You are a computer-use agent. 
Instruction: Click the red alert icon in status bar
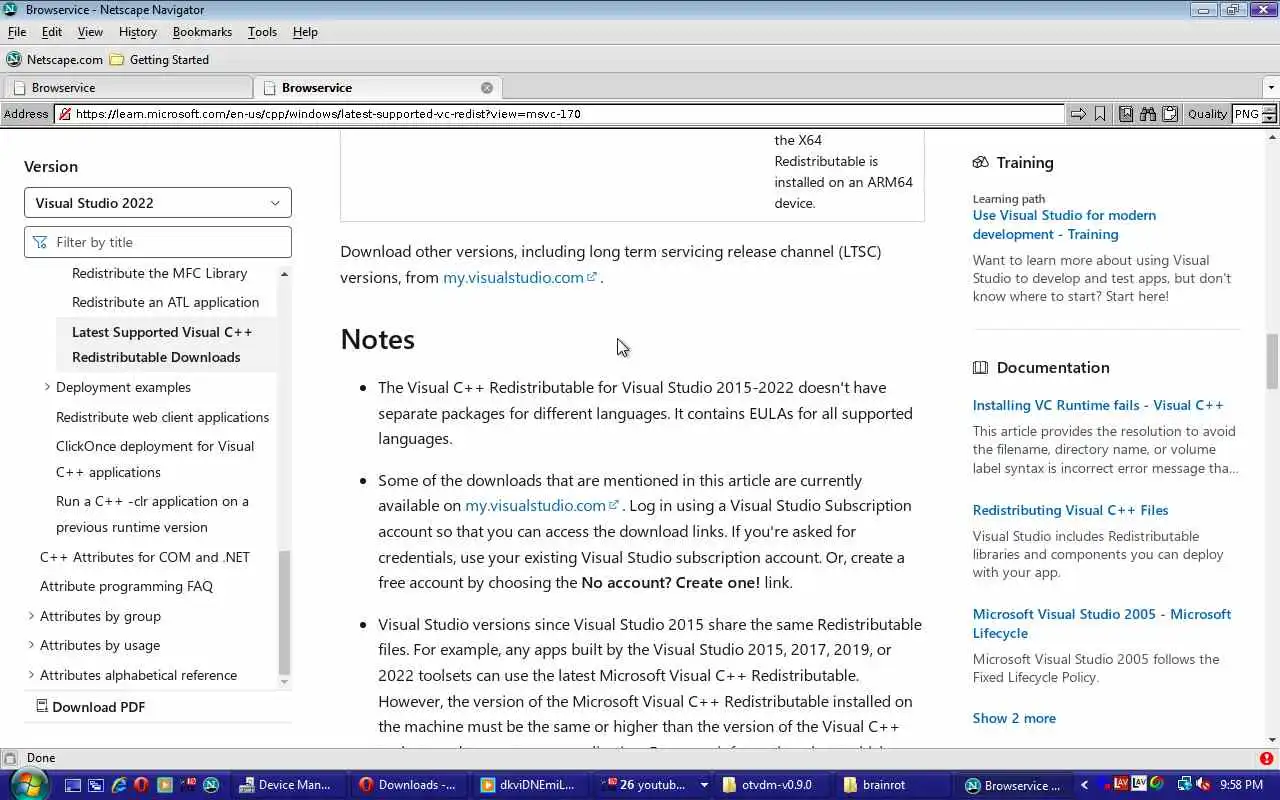(x=1268, y=758)
